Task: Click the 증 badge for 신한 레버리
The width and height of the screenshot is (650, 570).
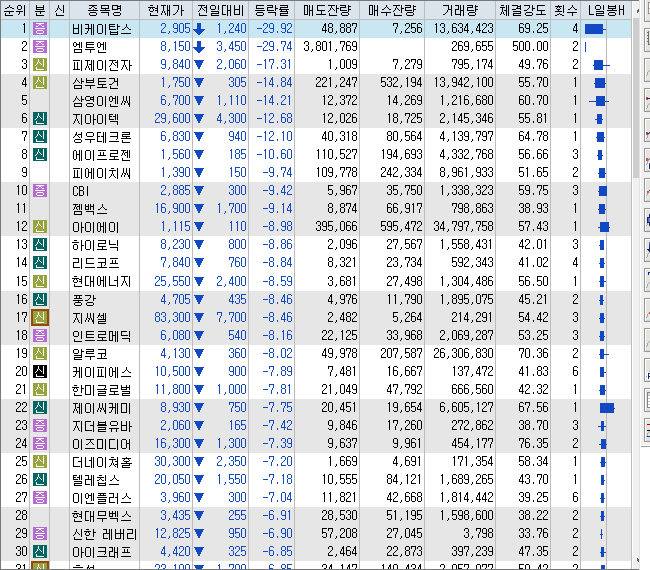Action: 40,534
